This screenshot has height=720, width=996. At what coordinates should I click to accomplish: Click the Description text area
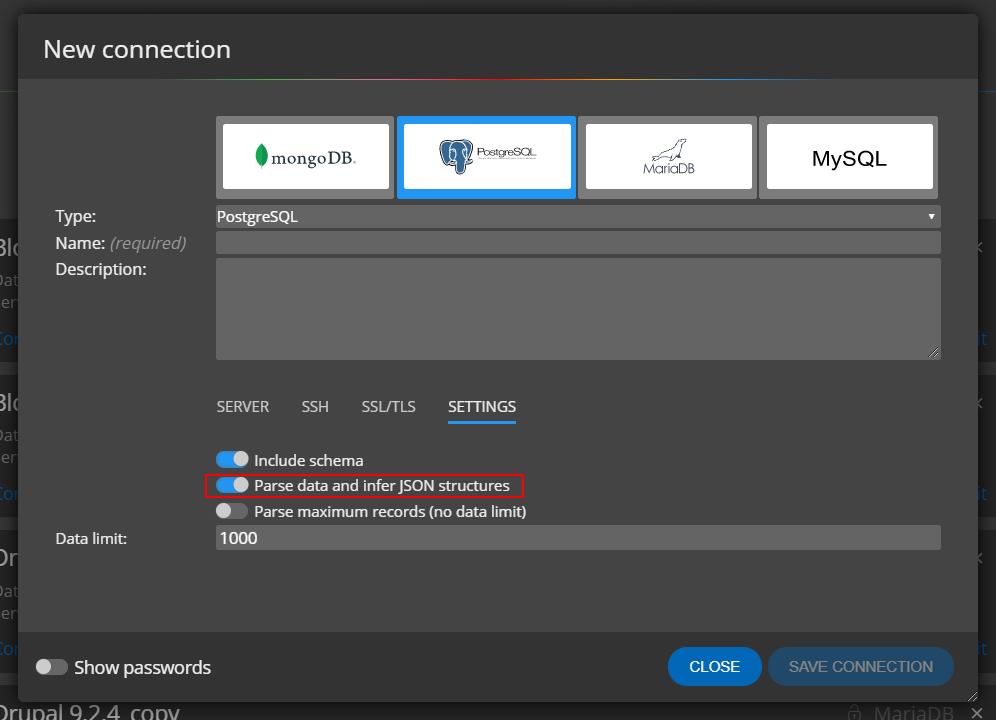tap(578, 309)
